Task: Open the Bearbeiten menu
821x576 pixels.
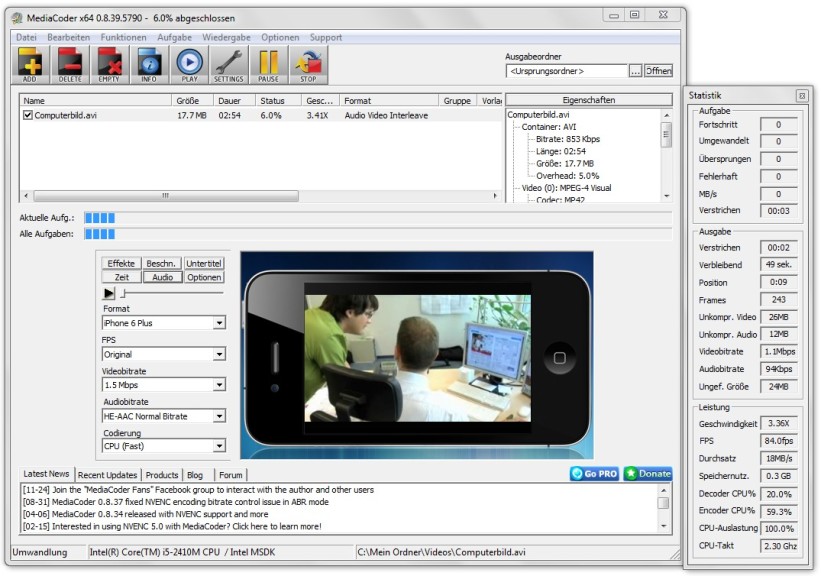Action: 69,38
